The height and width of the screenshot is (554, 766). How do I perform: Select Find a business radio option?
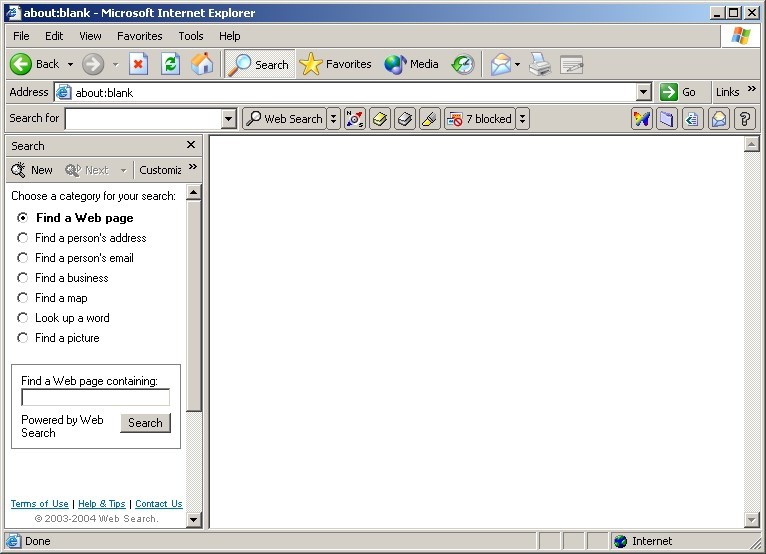22,277
